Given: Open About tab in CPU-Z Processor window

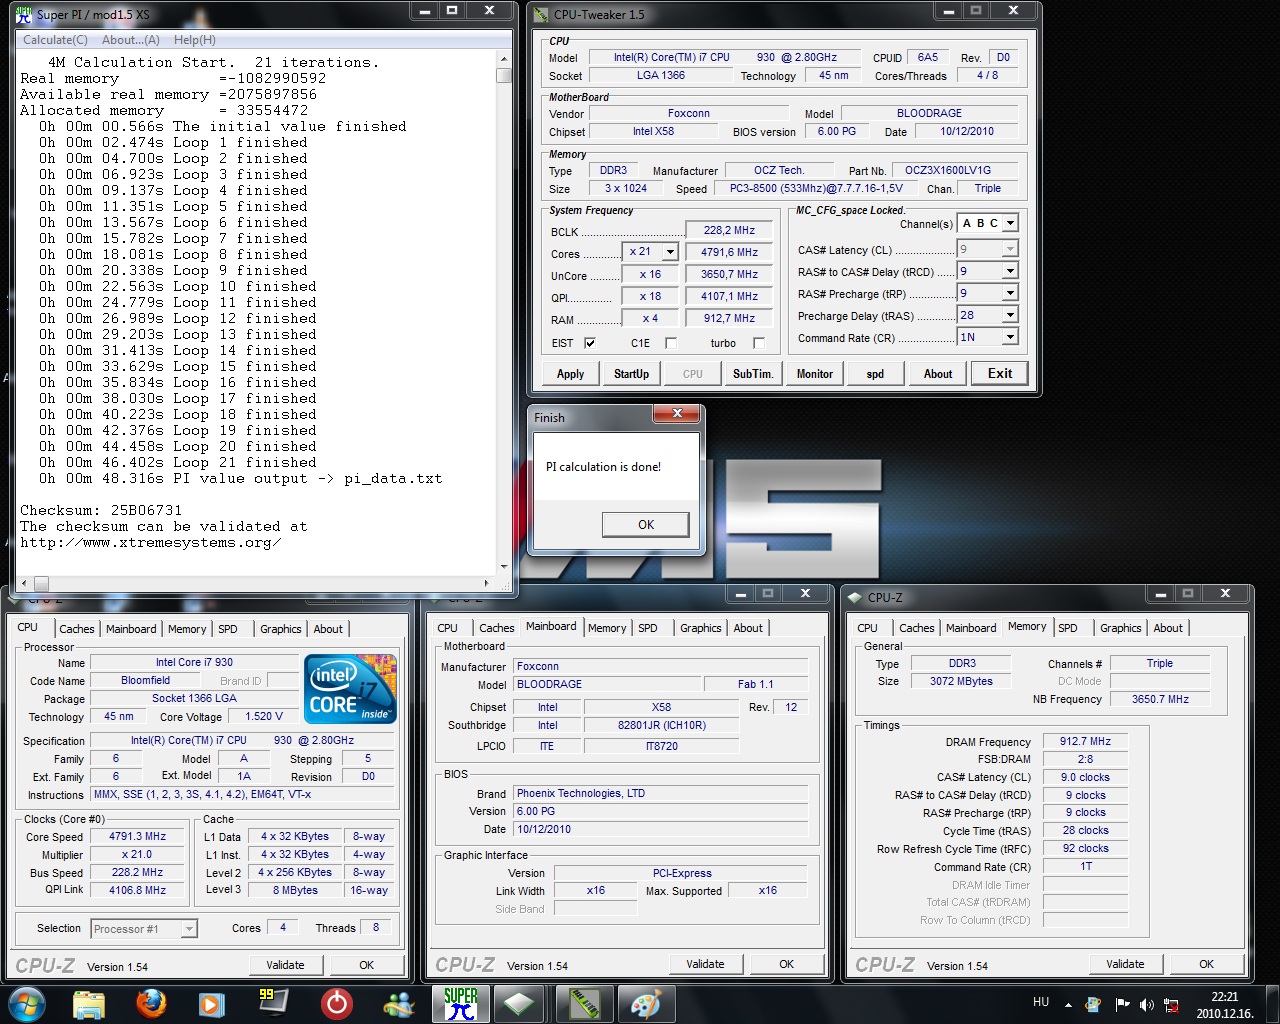Looking at the screenshot, I should coord(328,629).
